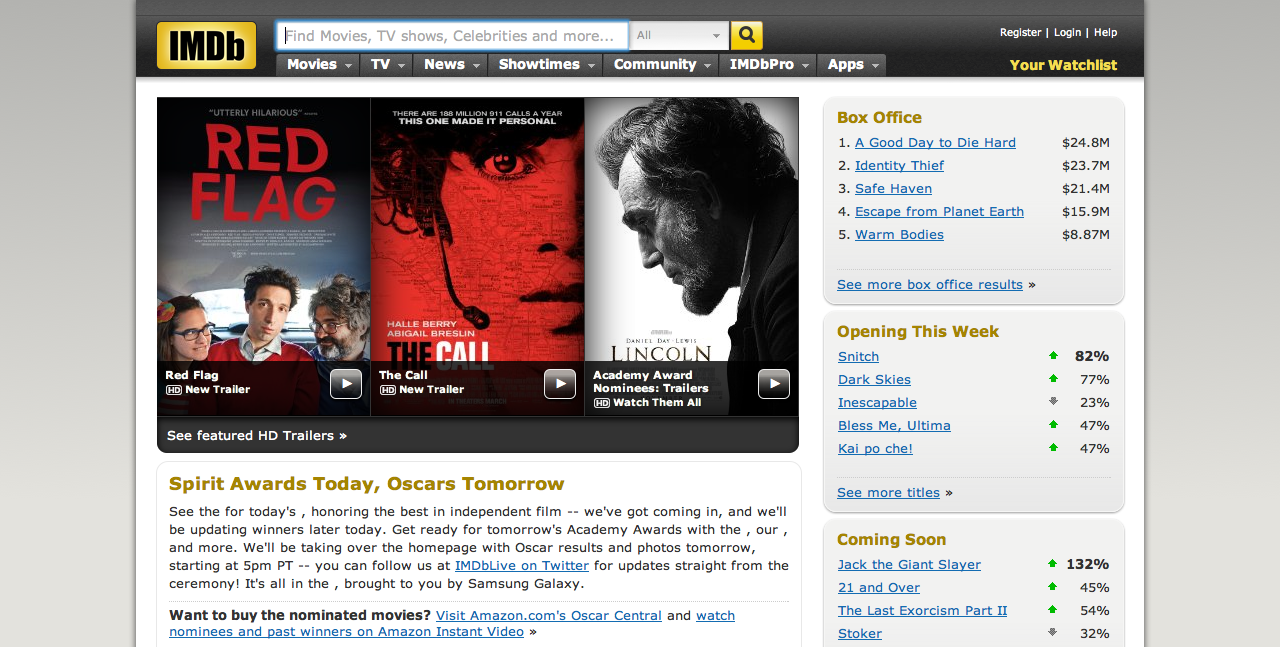The width and height of the screenshot is (1280, 647).
Task: Click the $24.8M box office value
Action: pos(1086,143)
